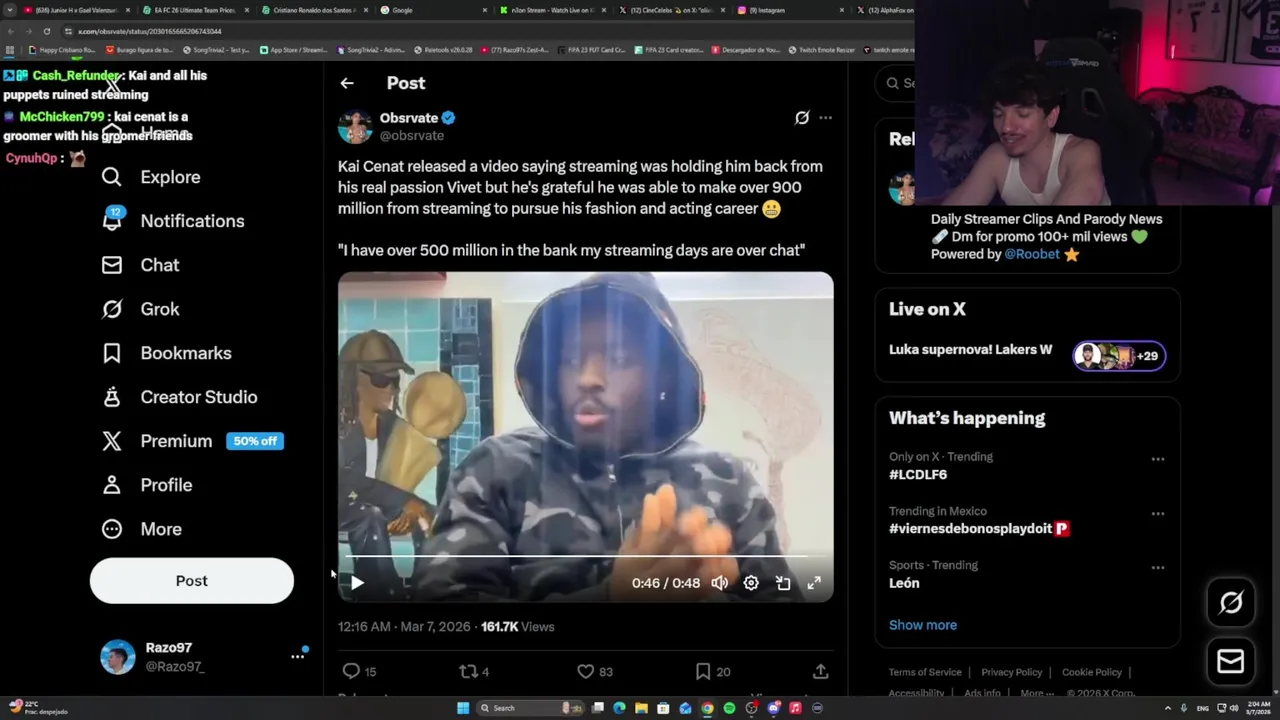This screenshot has height=720, width=1280.
Task: Play the Kai Cenat video
Action: [357, 583]
